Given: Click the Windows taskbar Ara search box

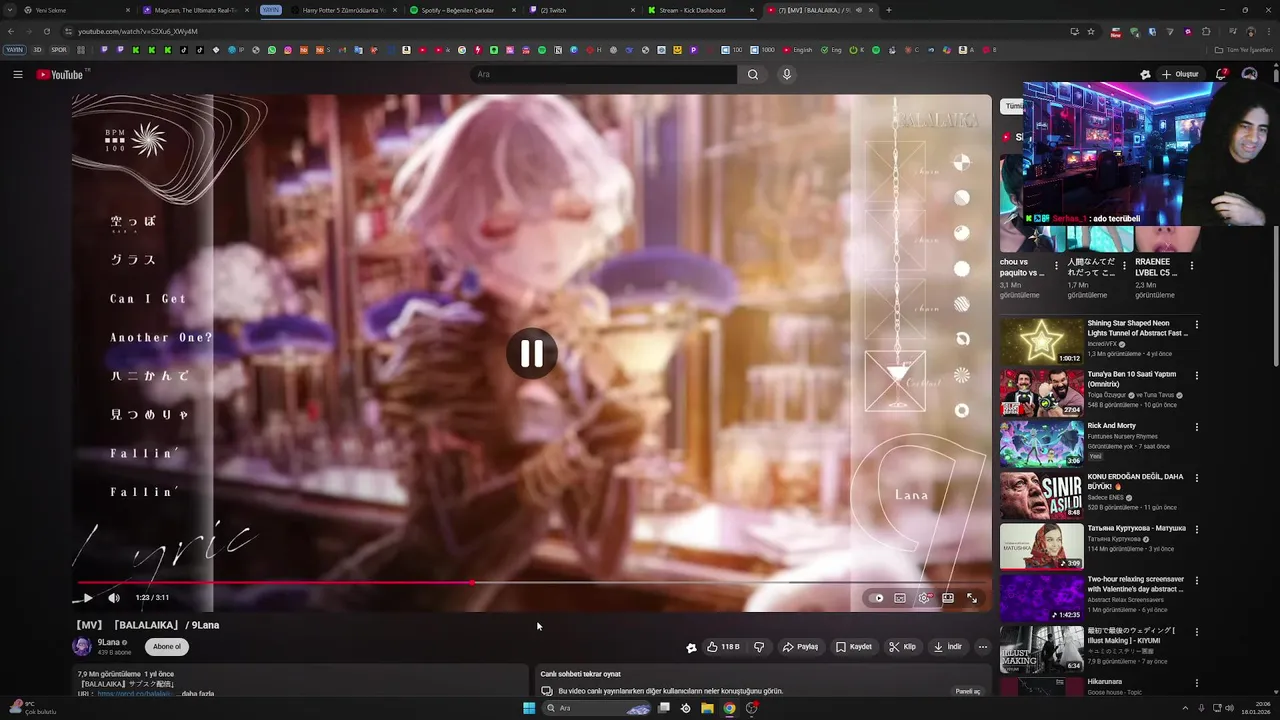Looking at the screenshot, I should click(597, 708).
